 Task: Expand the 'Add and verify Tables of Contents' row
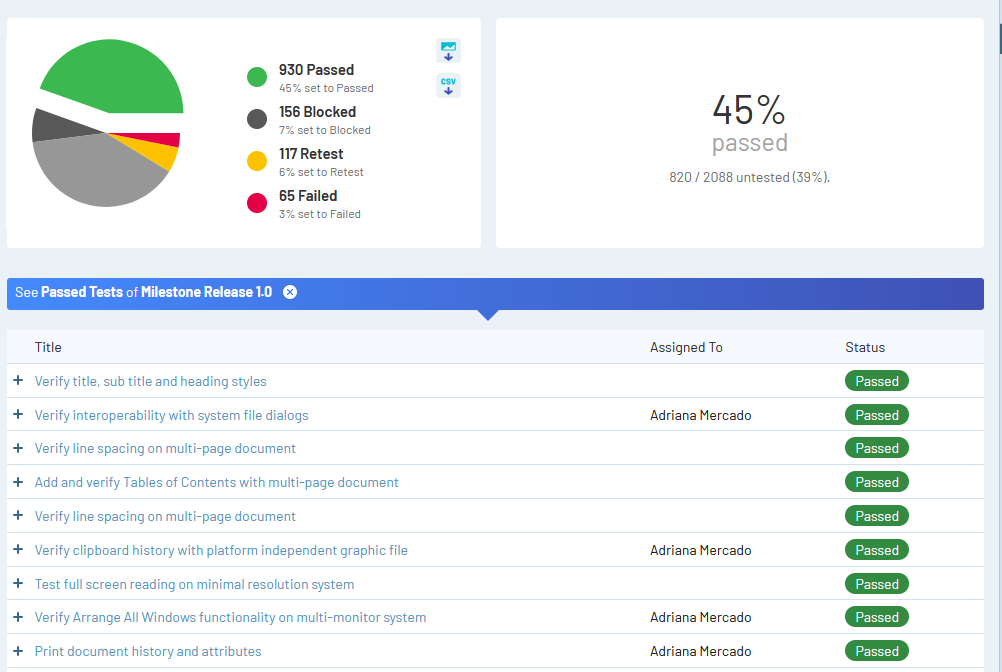point(18,482)
